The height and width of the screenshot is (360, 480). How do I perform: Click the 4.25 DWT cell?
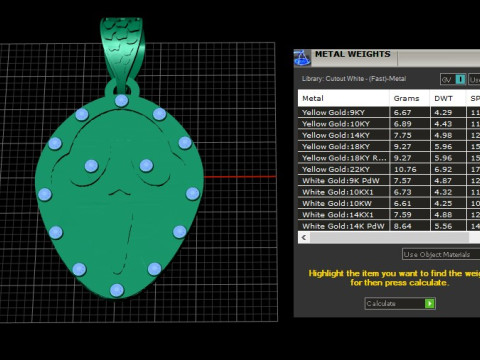(x=448, y=203)
